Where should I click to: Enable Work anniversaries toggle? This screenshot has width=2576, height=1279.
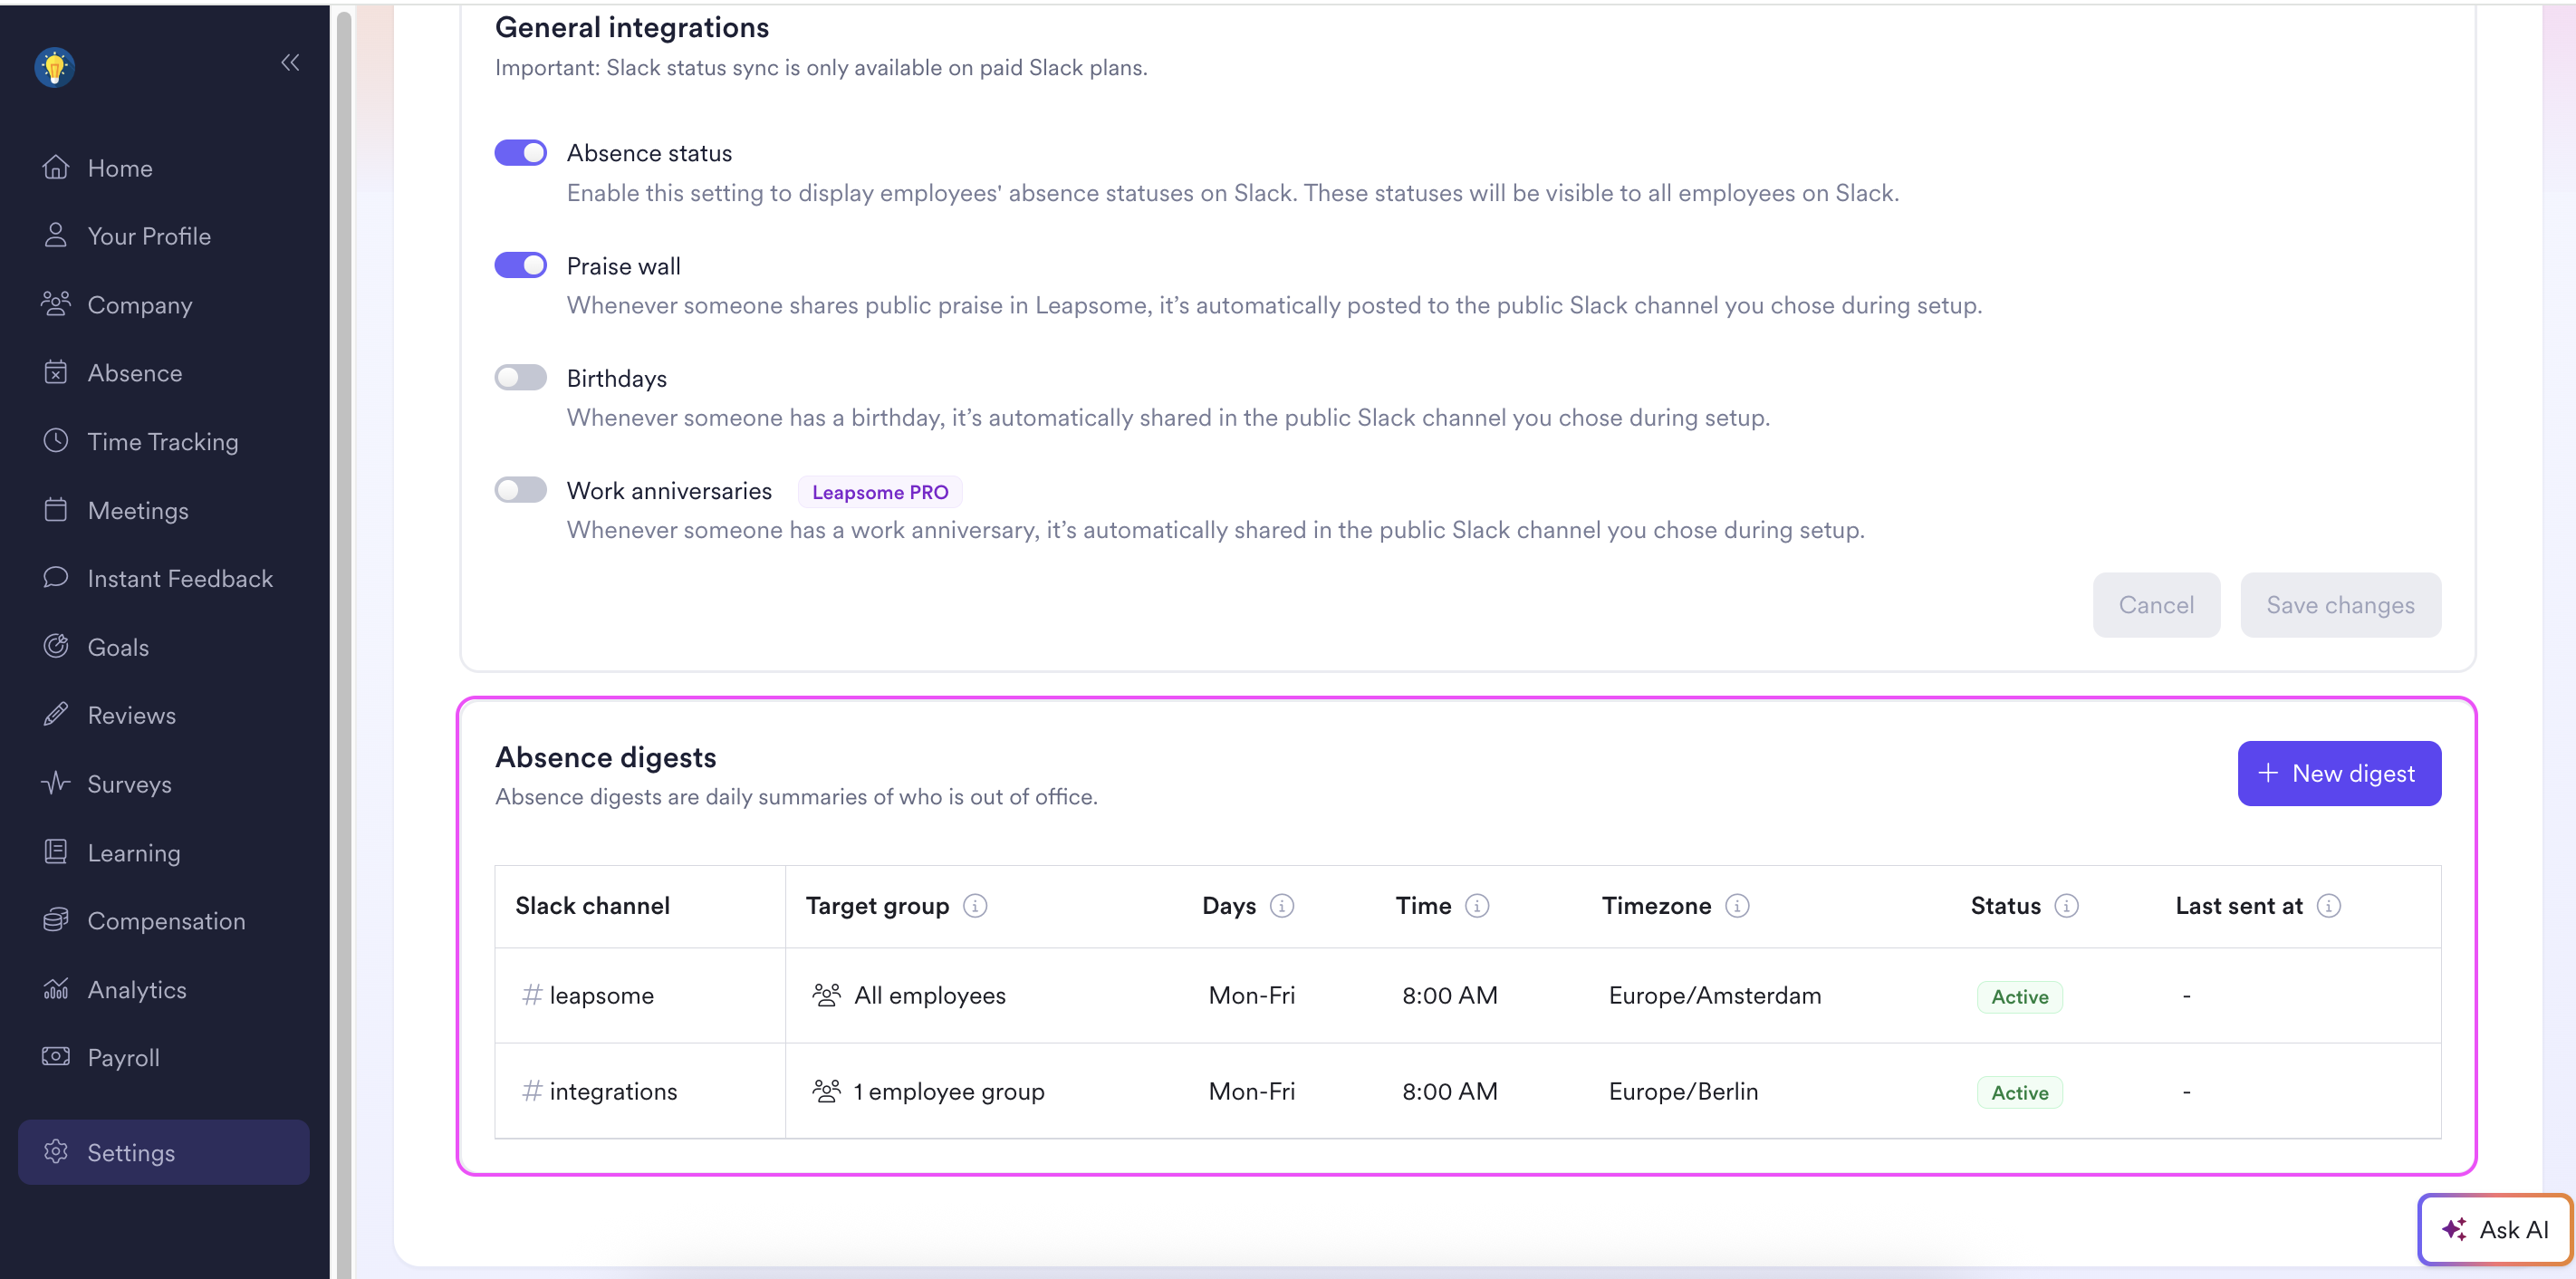(x=520, y=490)
